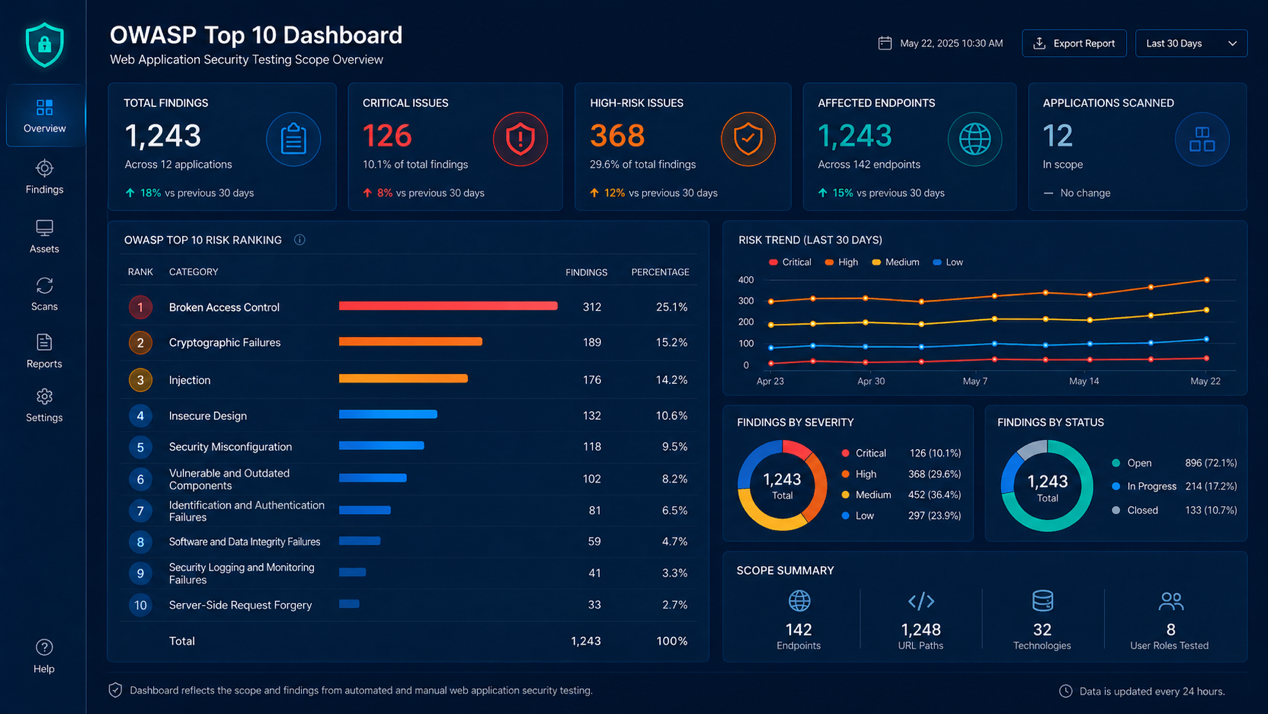The width and height of the screenshot is (1268, 714).
Task: Click the Endpoints globe icon in Scope Summary
Action: point(799,601)
